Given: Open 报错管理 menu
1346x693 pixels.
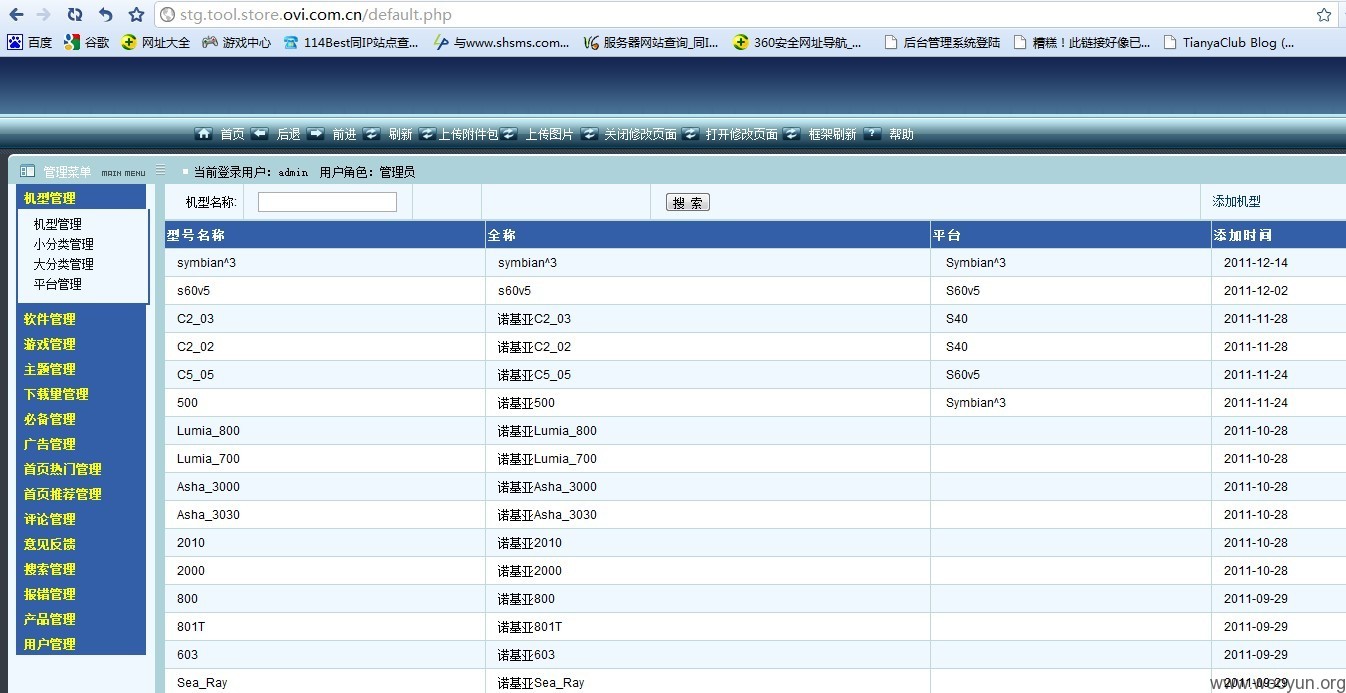Looking at the screenshot, I should click(x=82, y=594).
